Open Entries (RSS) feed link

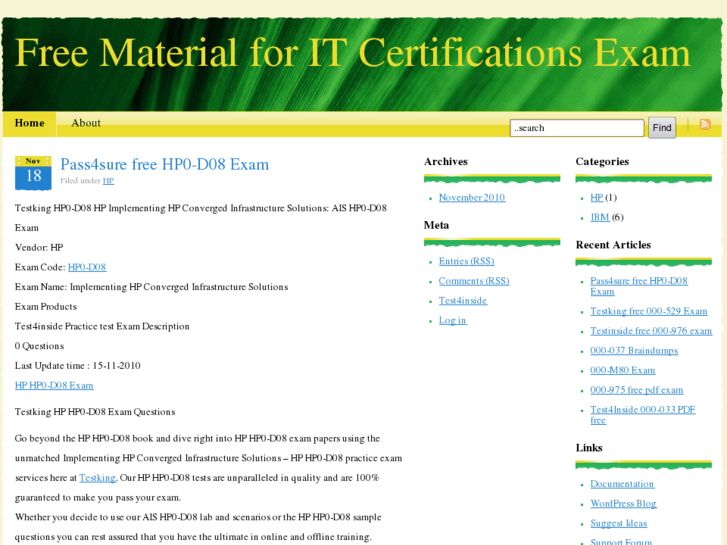(x=466, y=262)
